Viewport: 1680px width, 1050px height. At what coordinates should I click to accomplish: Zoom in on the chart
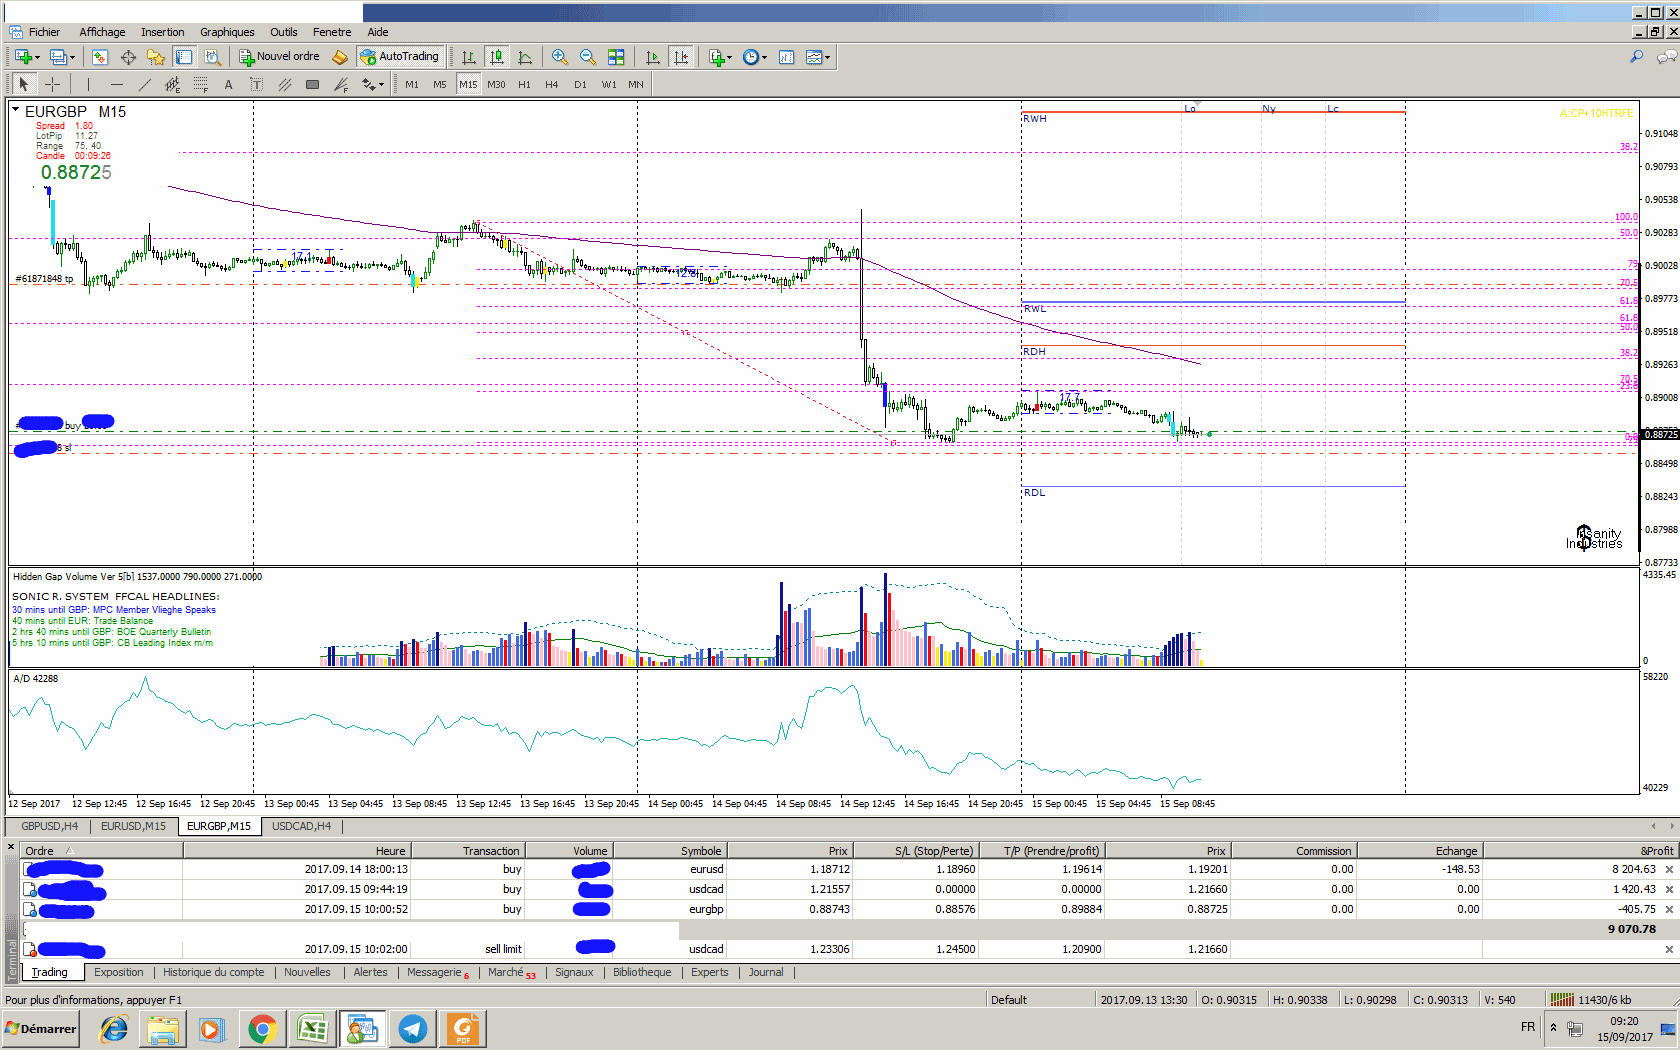point(560,57)
